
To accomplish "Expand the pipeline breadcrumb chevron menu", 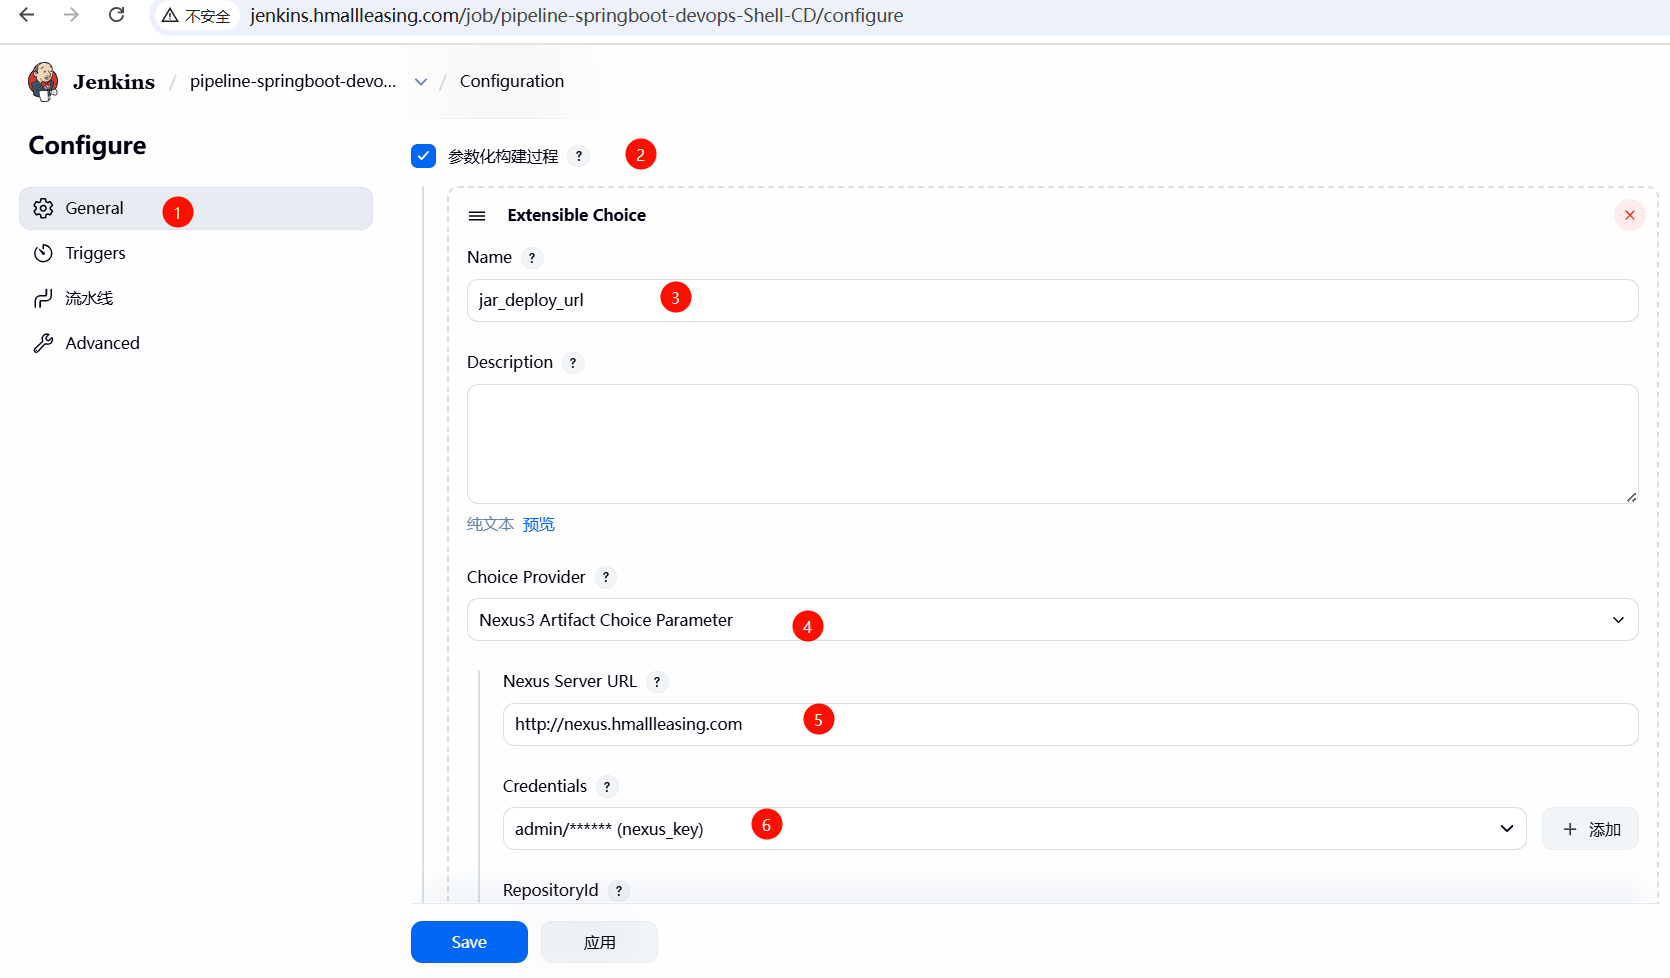I will point(421,82).
